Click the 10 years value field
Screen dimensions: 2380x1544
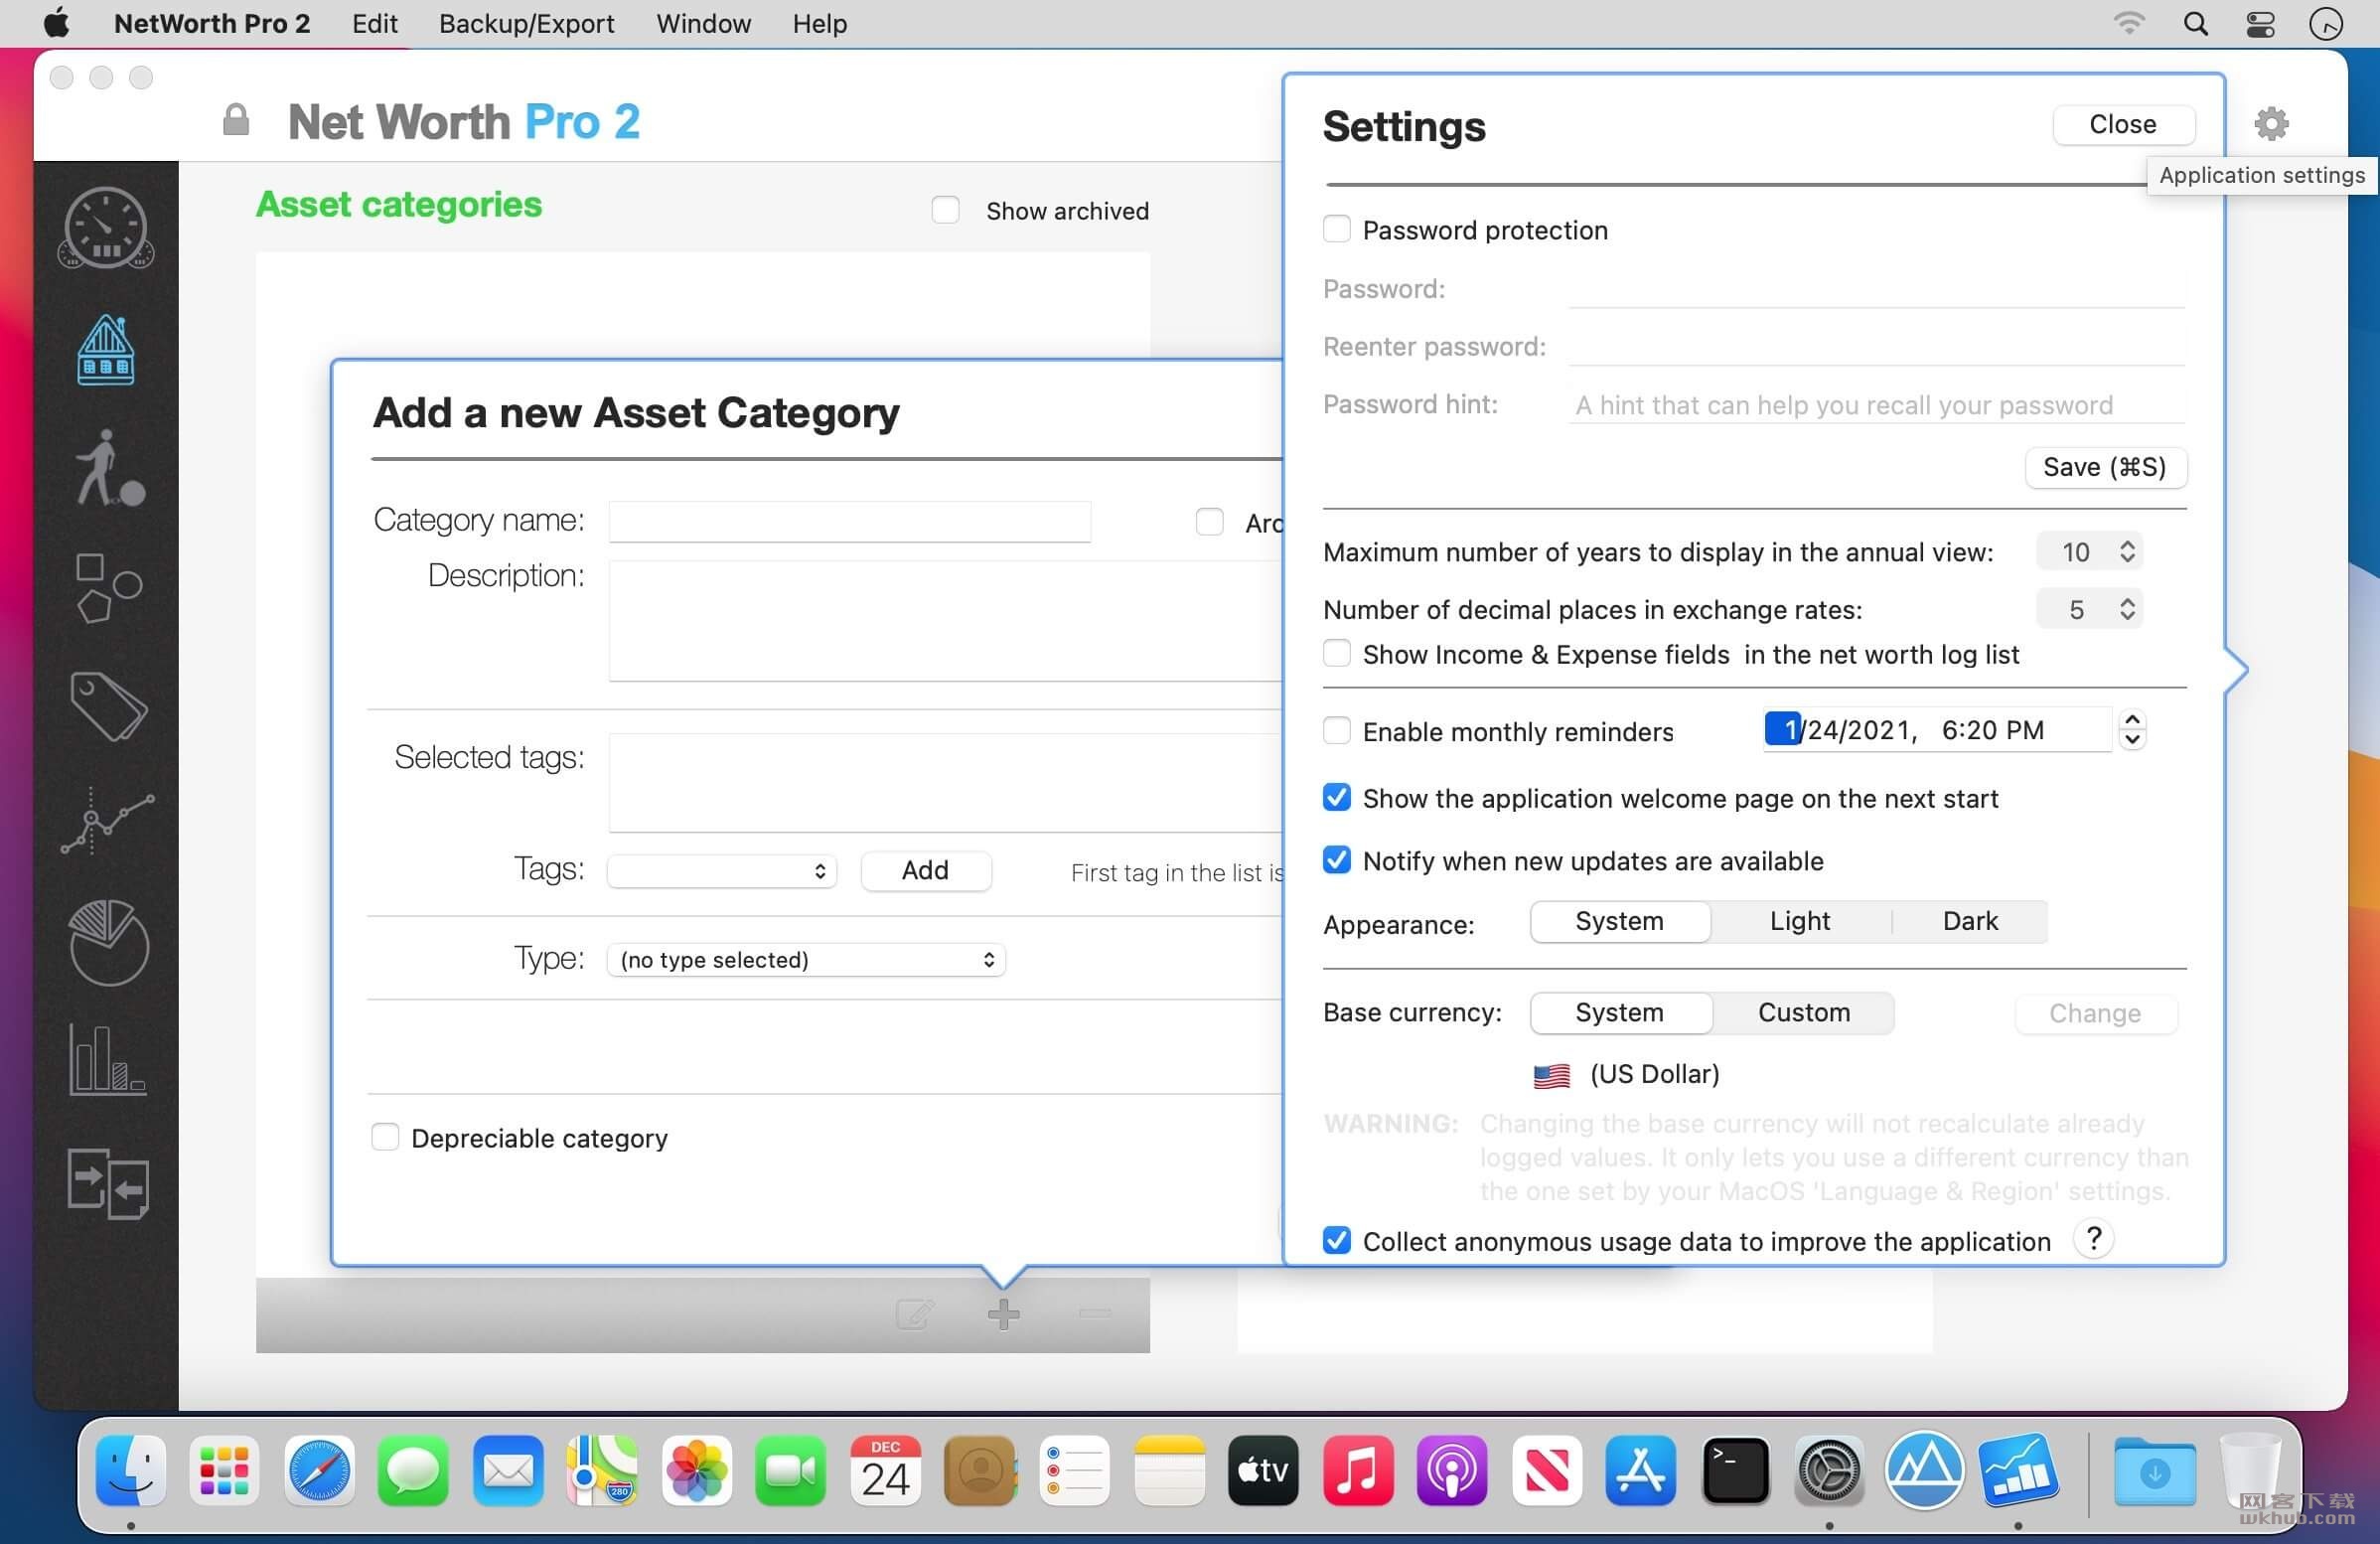click(2076, 551)
